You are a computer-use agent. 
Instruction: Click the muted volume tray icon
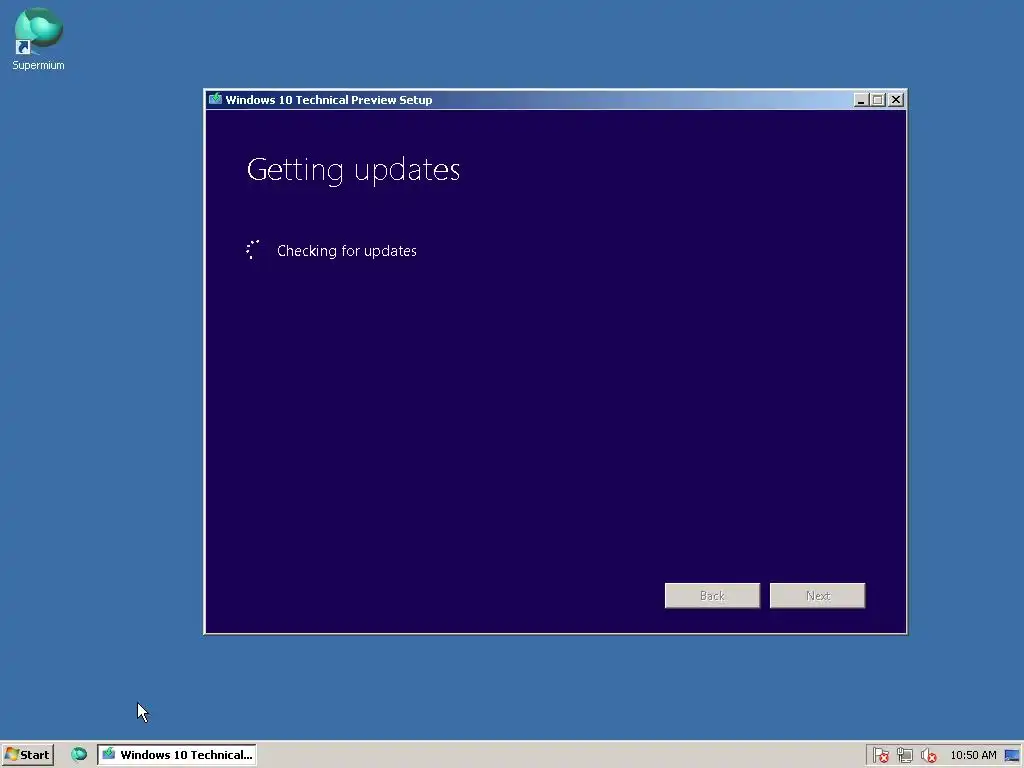[x=928, y=755]
